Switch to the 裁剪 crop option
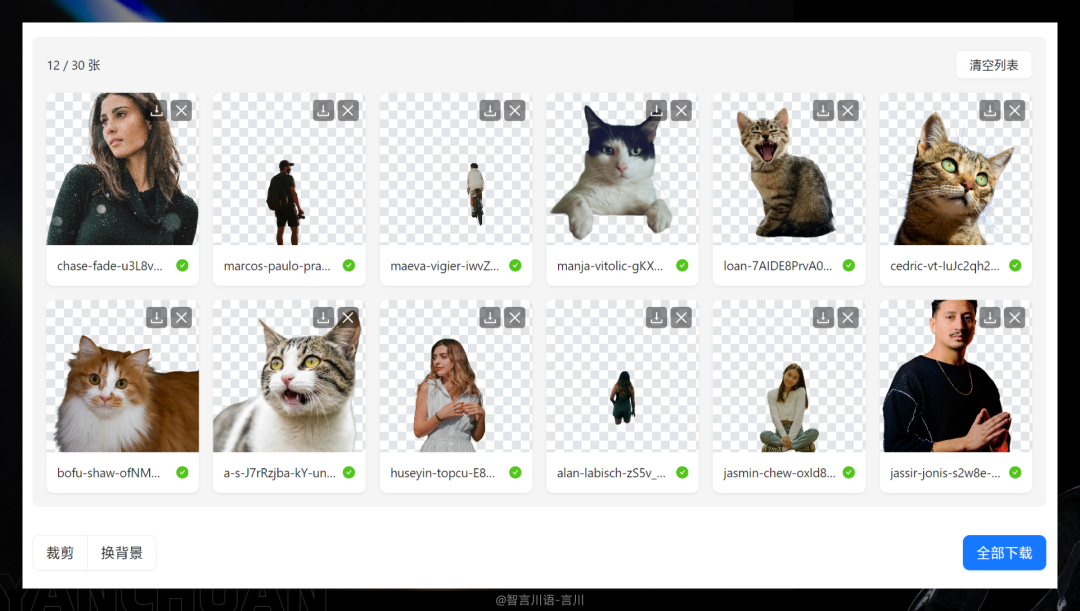Image resolution: width=1080 pixels, height=611 pixels. click(60, 553)
